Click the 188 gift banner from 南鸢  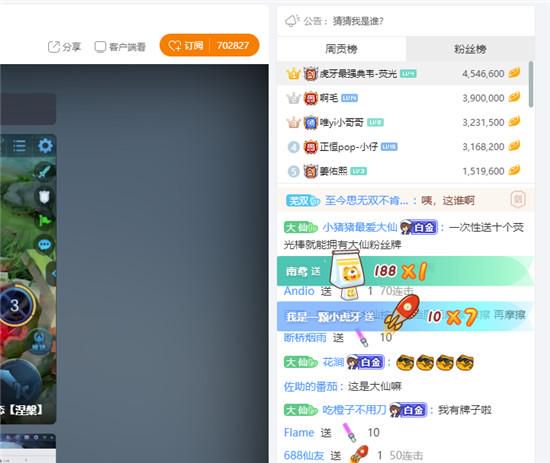(x=405, y=270)
